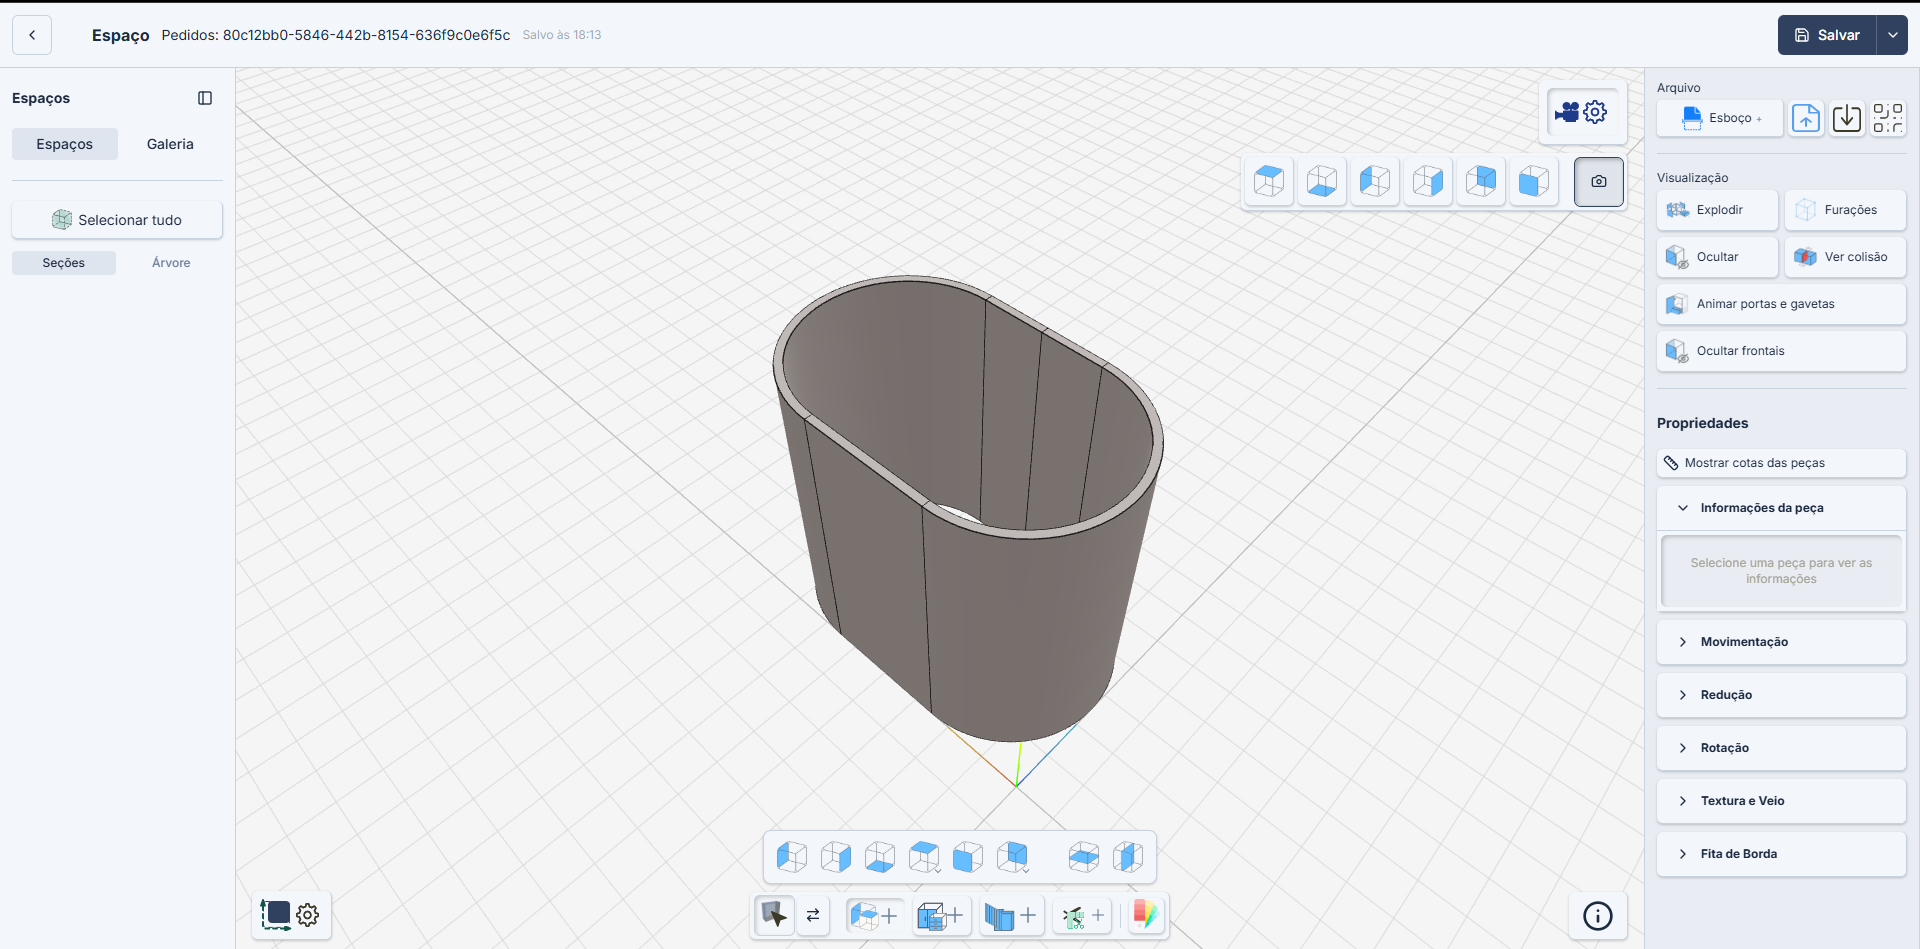Screen dimensions: 1920x949
Task: Click the file upload icon under Arquivo
Action: point(1806,118)
